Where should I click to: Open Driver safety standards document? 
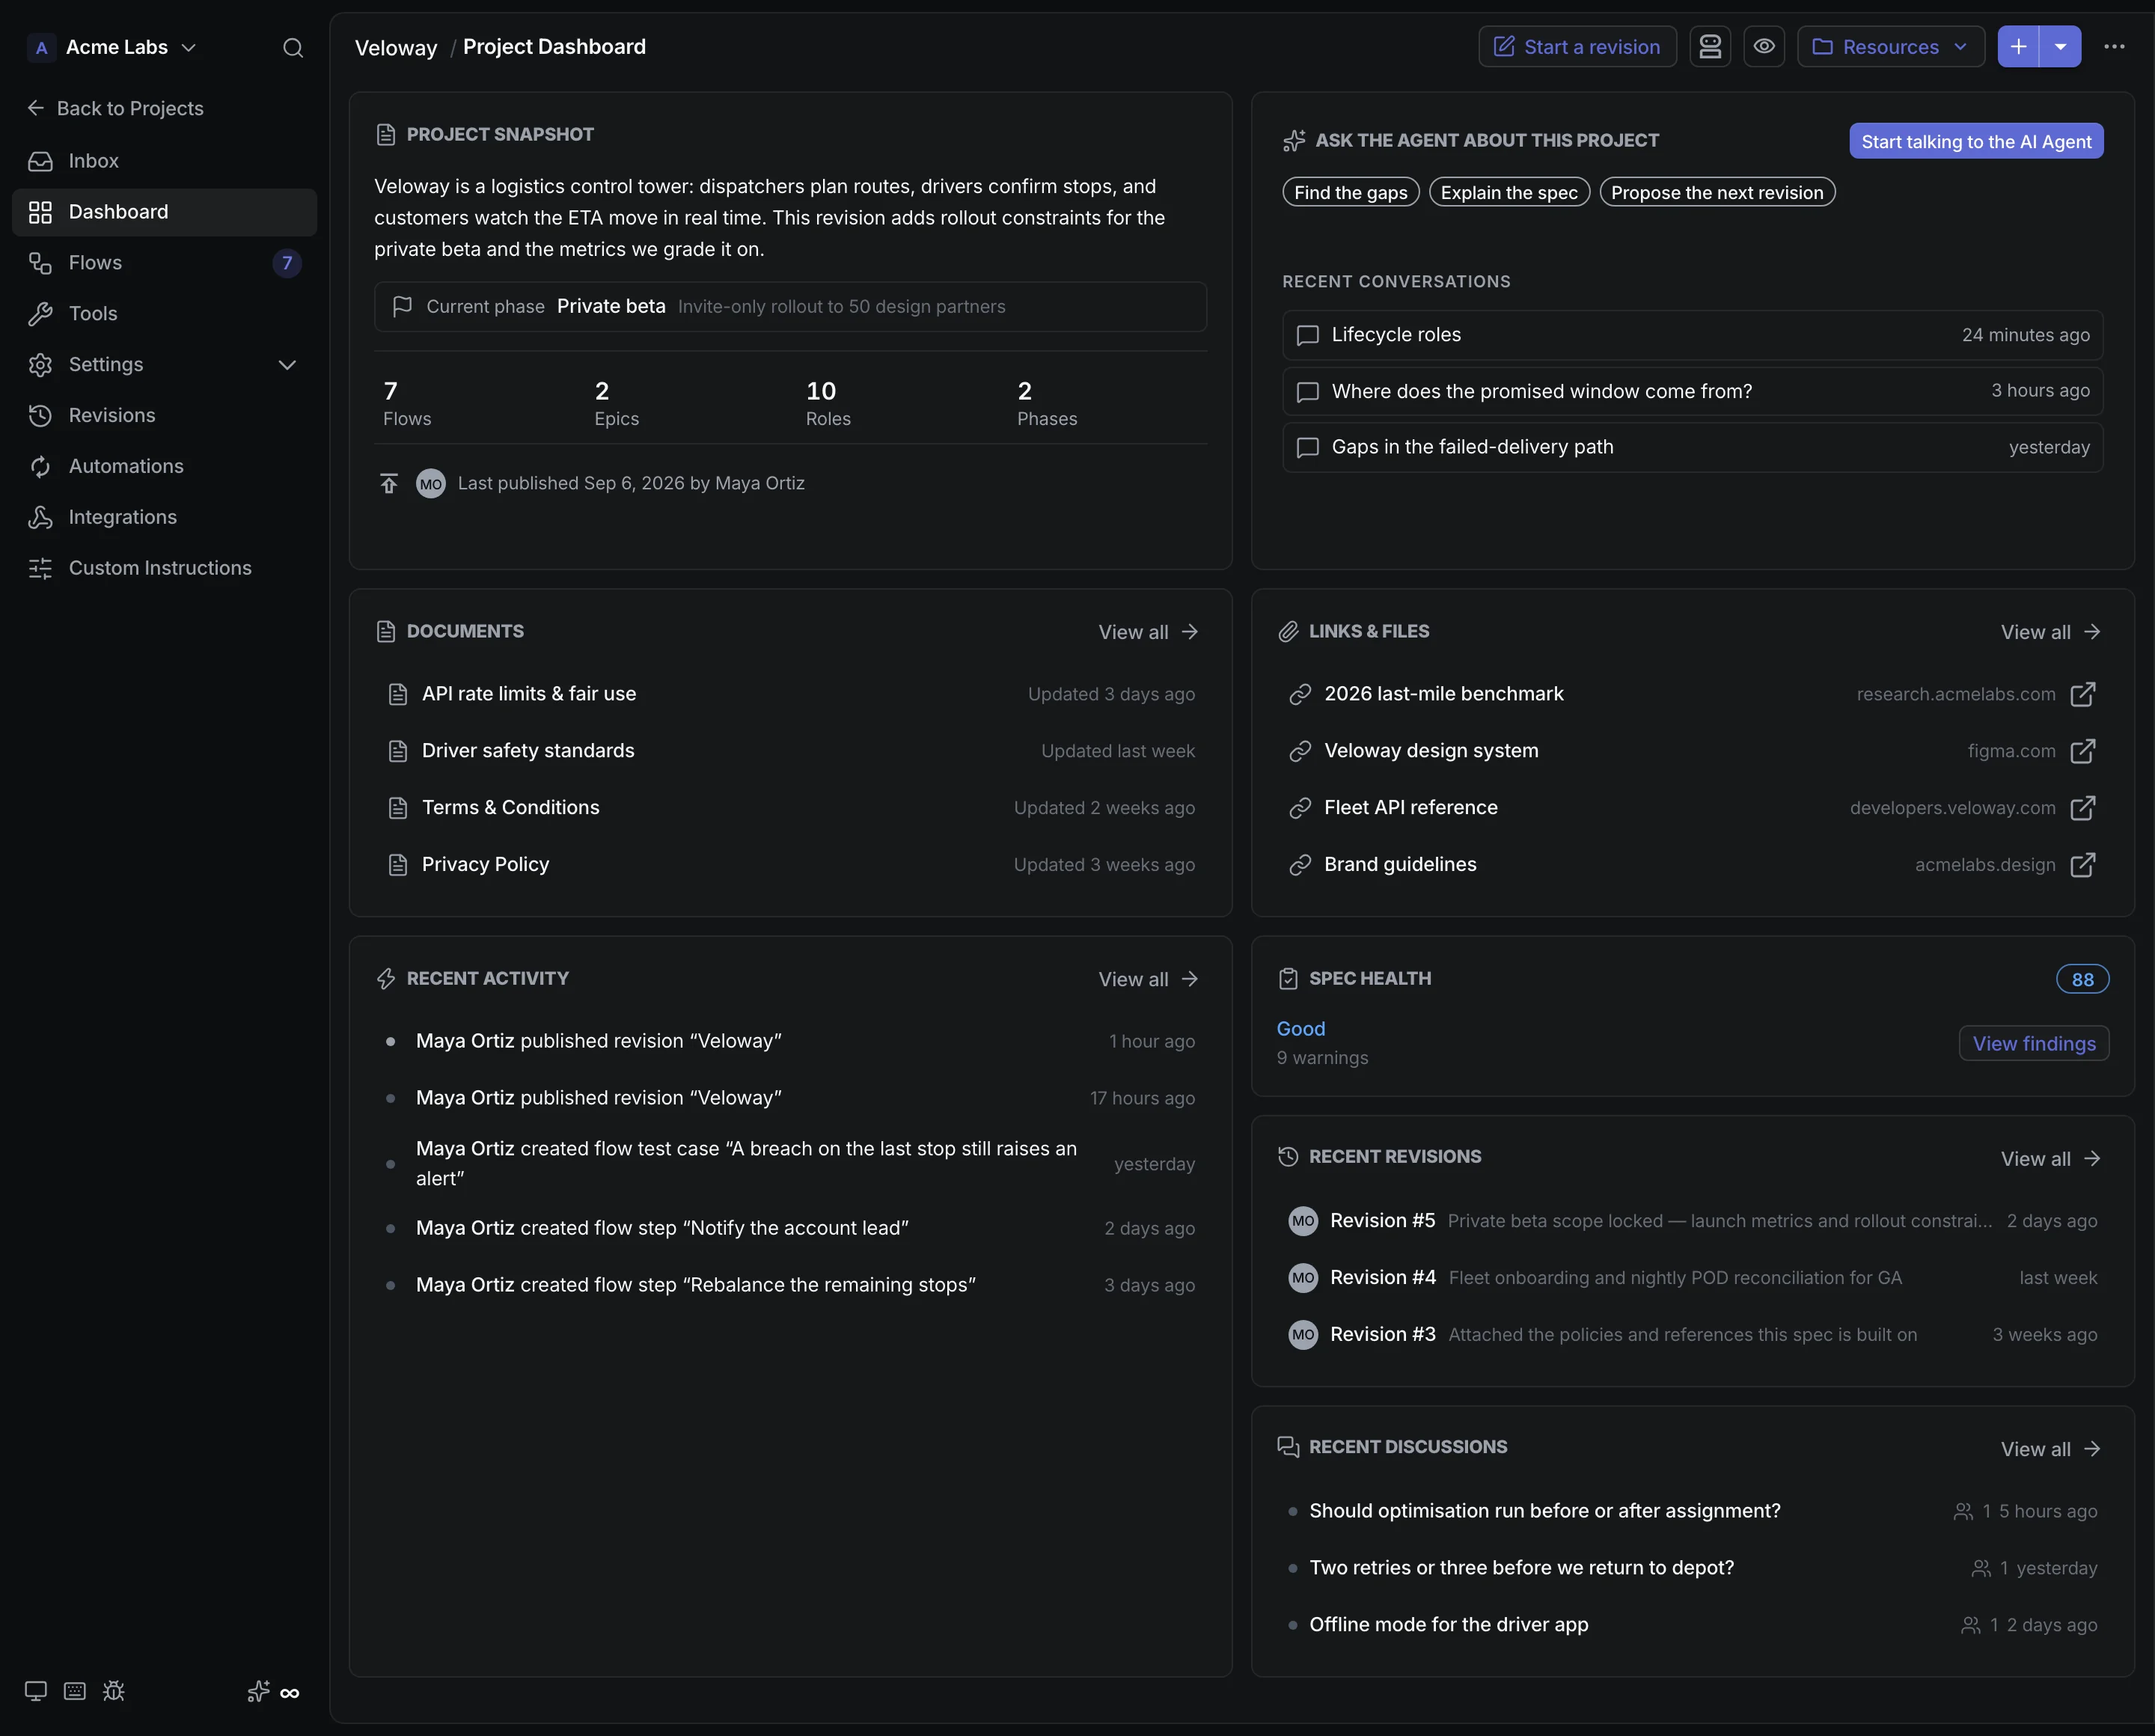click(x=790, y=751)
